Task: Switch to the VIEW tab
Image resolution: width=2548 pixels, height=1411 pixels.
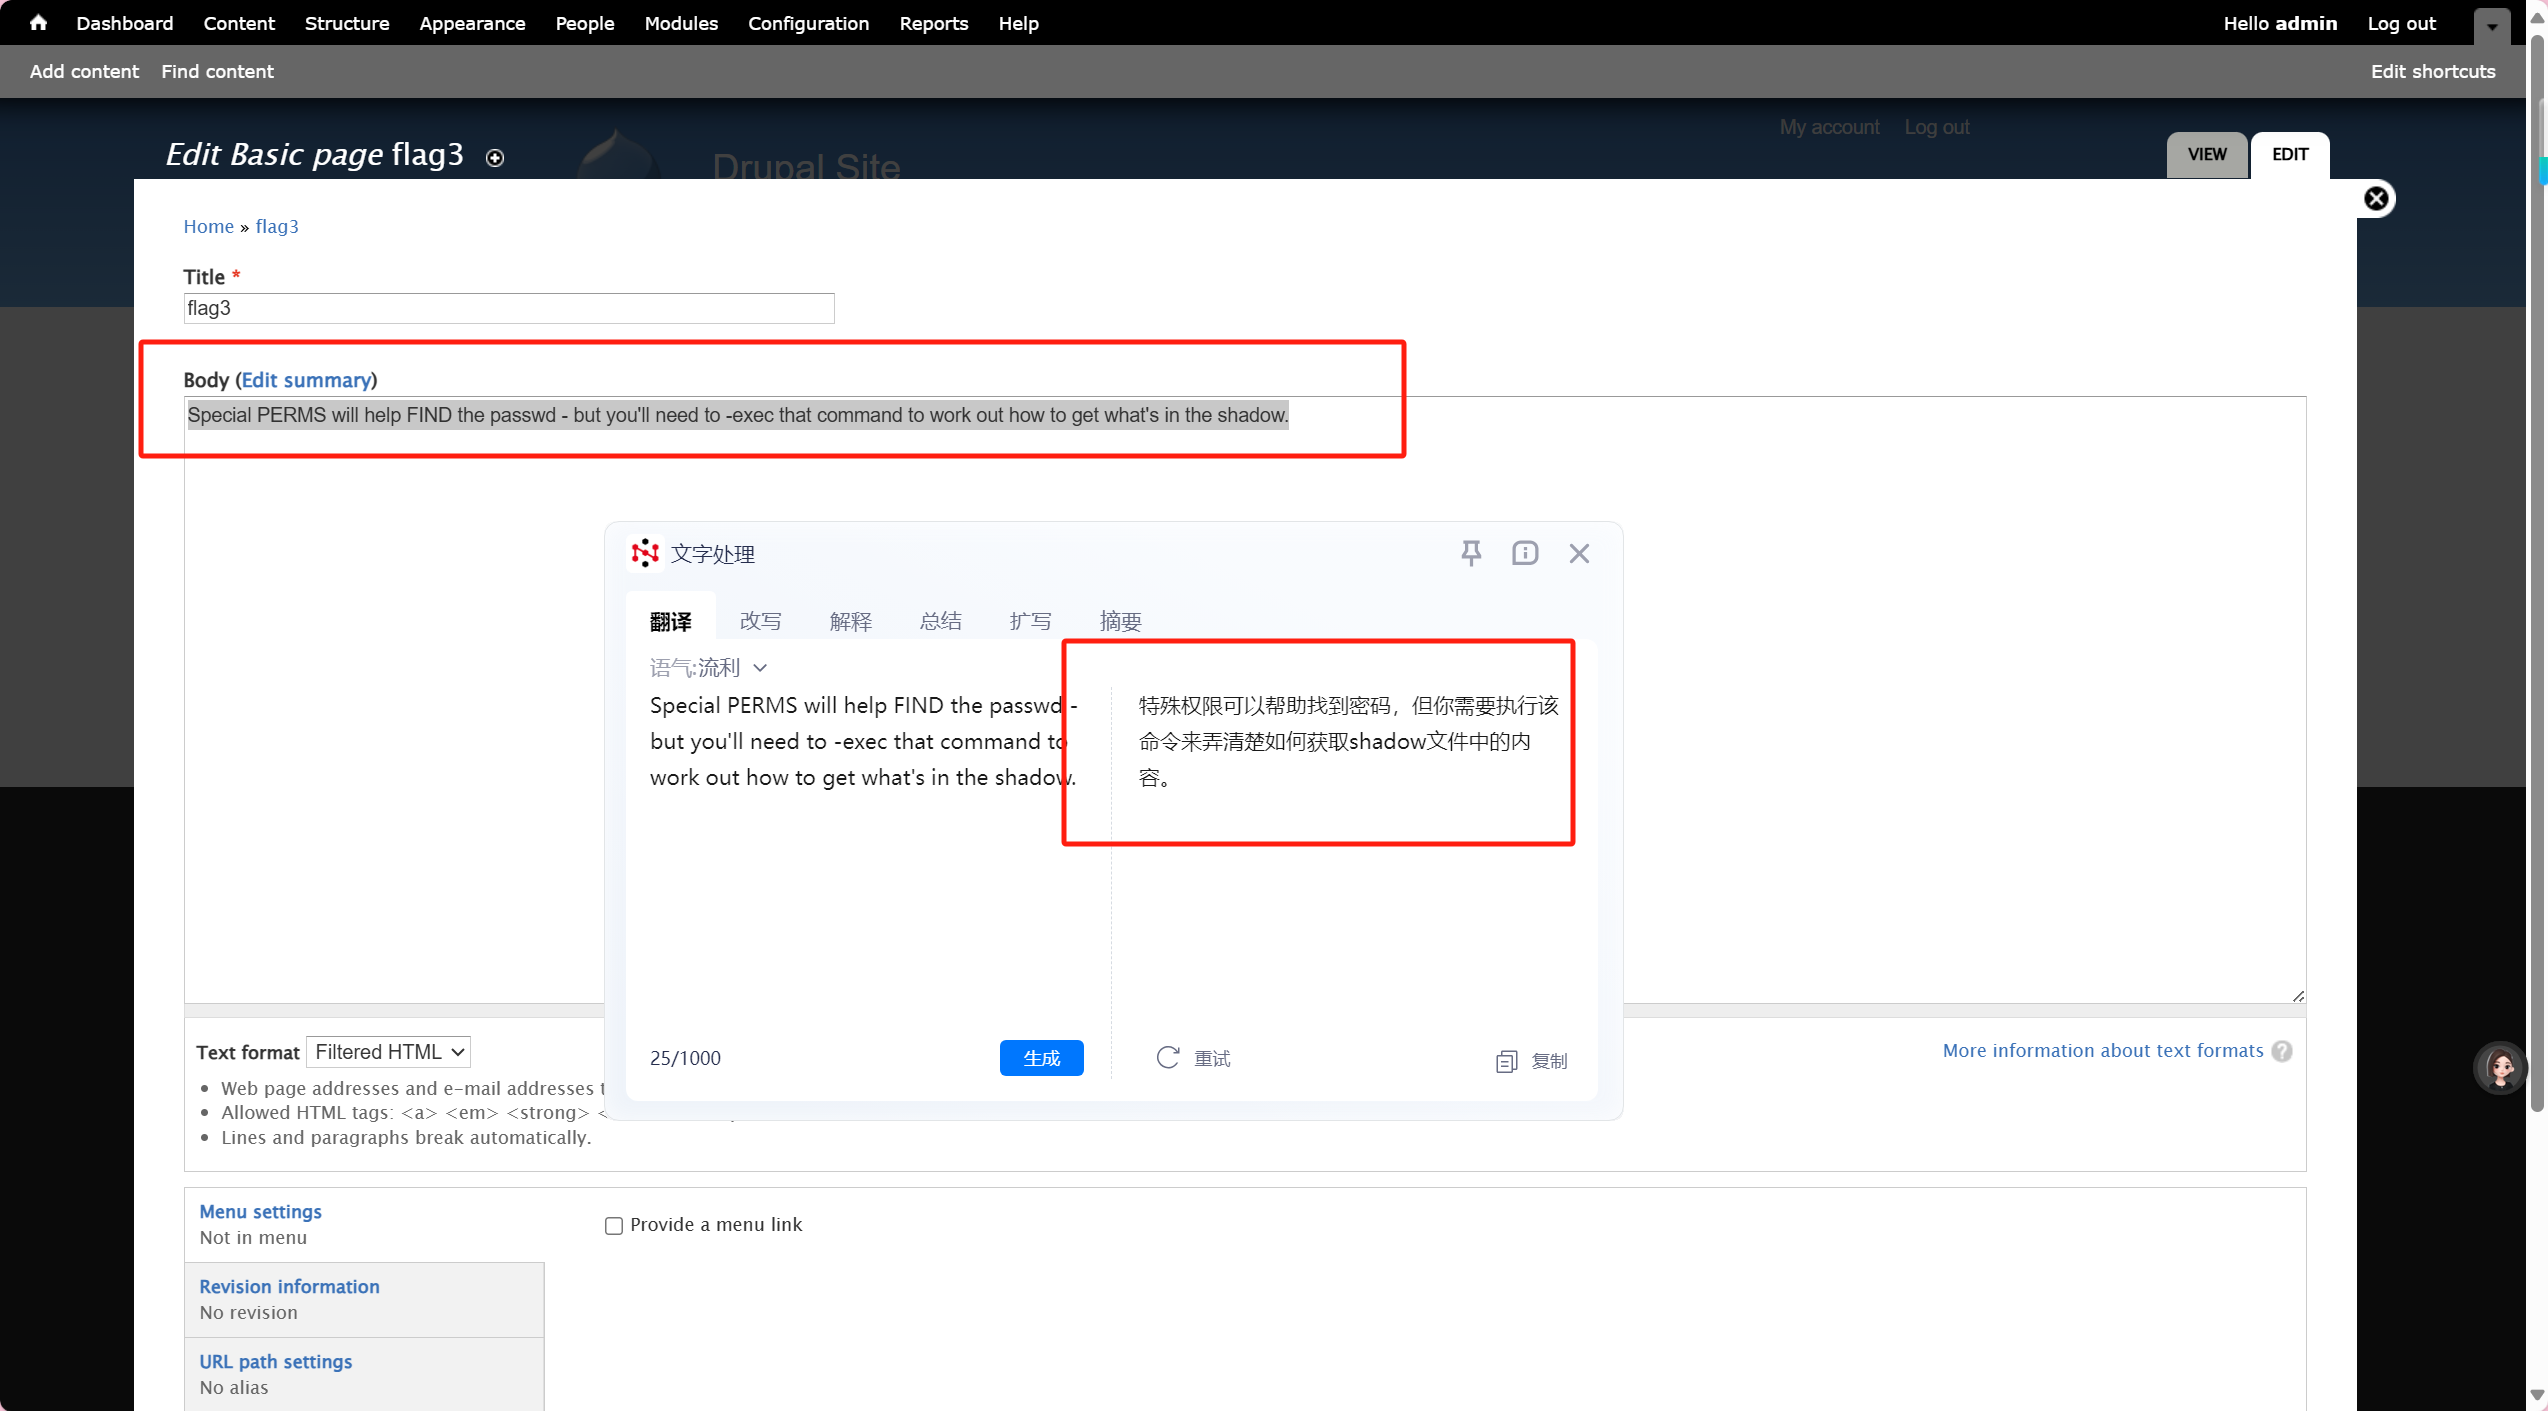Action: tap(2206, 155)
